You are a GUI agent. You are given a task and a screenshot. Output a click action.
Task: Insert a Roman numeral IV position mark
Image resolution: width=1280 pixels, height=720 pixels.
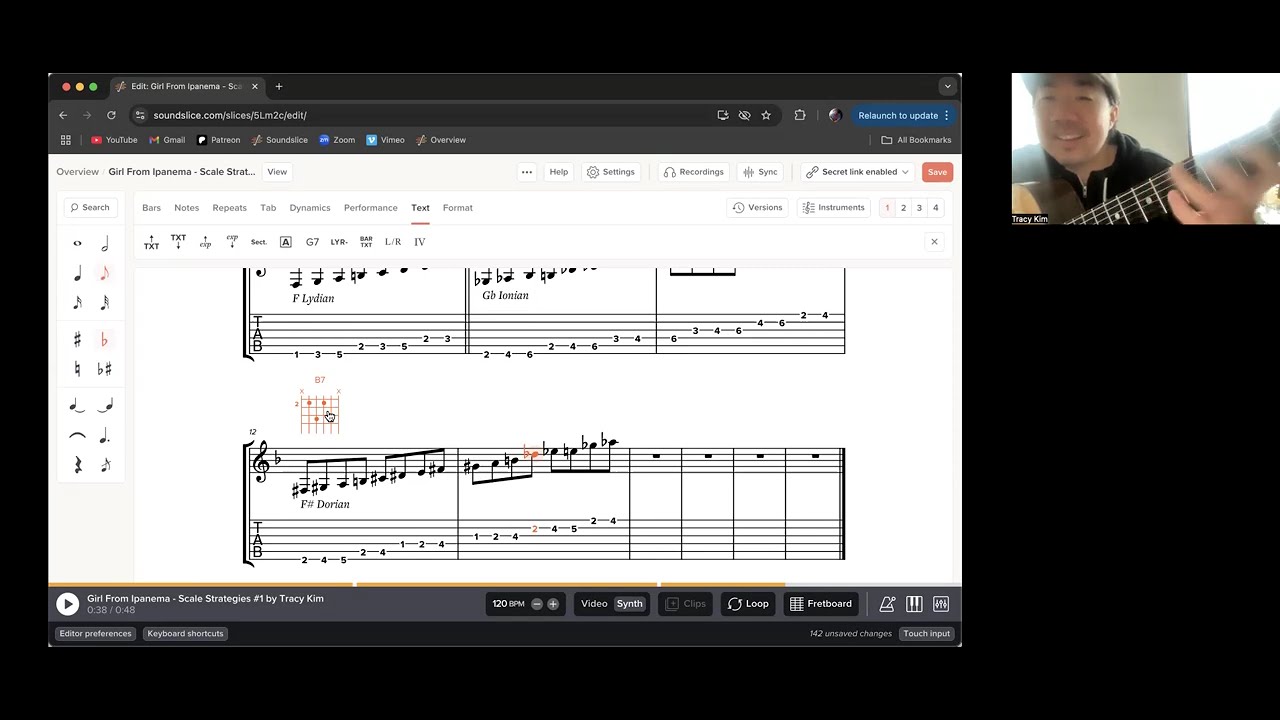point(420,242)
